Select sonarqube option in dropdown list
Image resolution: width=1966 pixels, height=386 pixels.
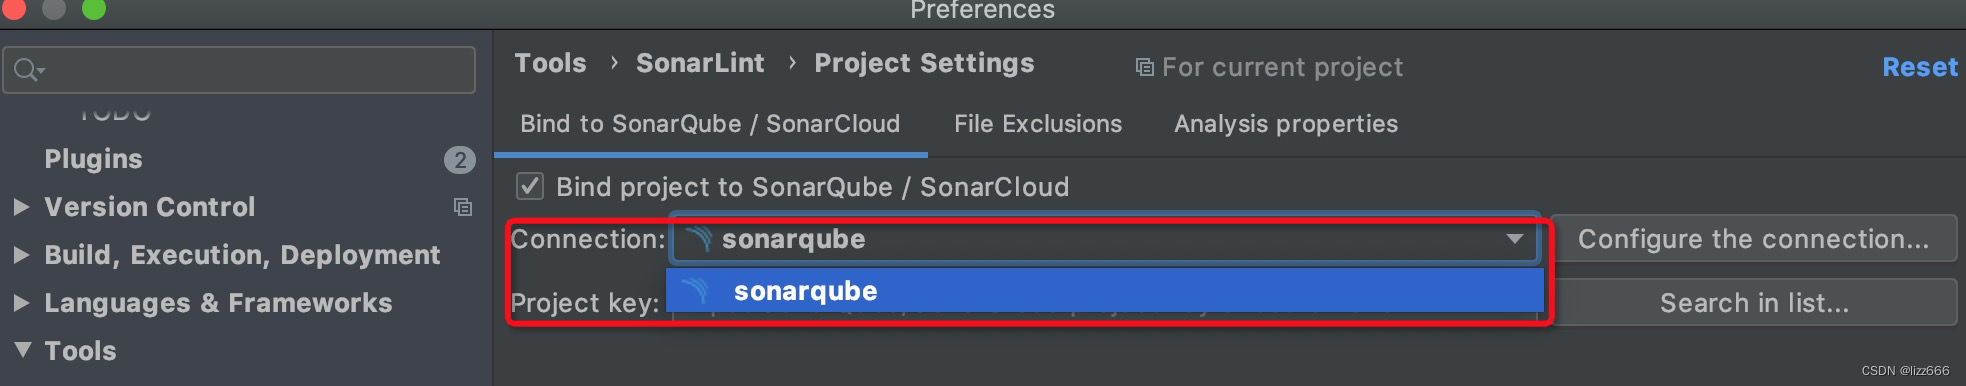pyautogui.click(x=1105, y=291)
